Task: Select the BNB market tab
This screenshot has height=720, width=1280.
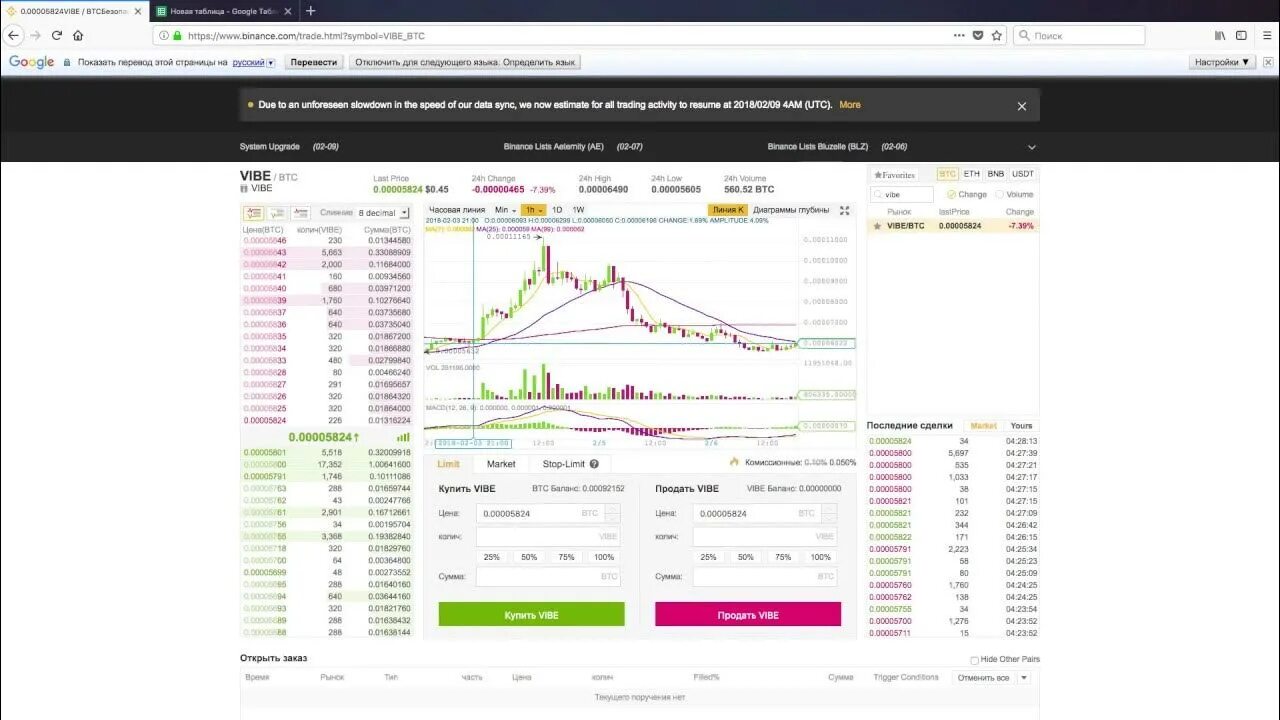Action: 996,174
